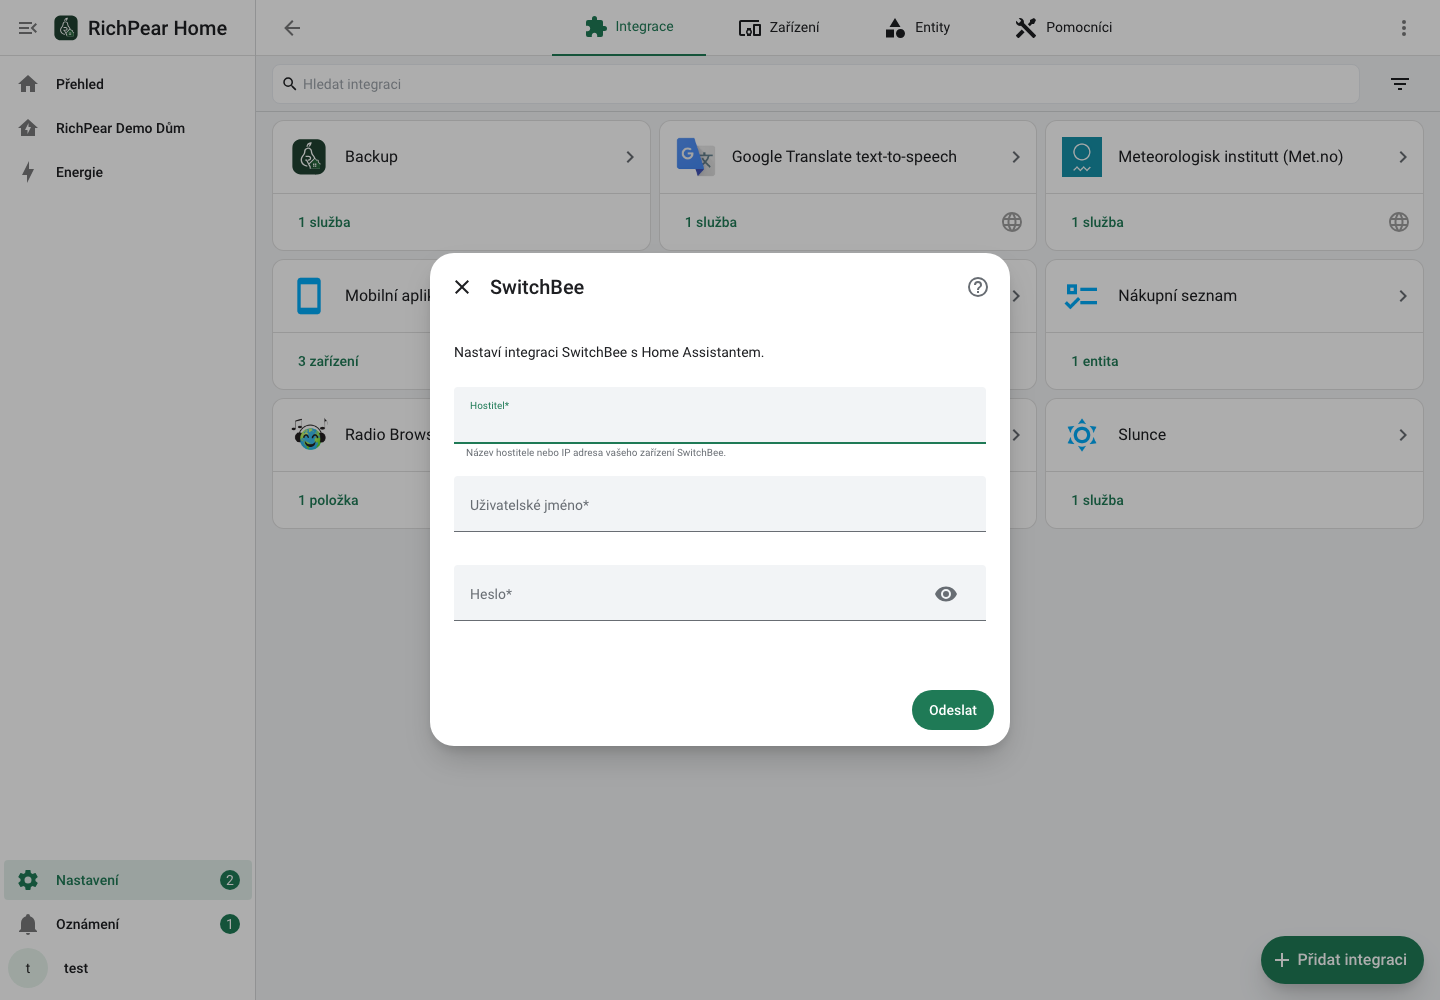Open SwitchBee help question mark icon

[978, 287]
